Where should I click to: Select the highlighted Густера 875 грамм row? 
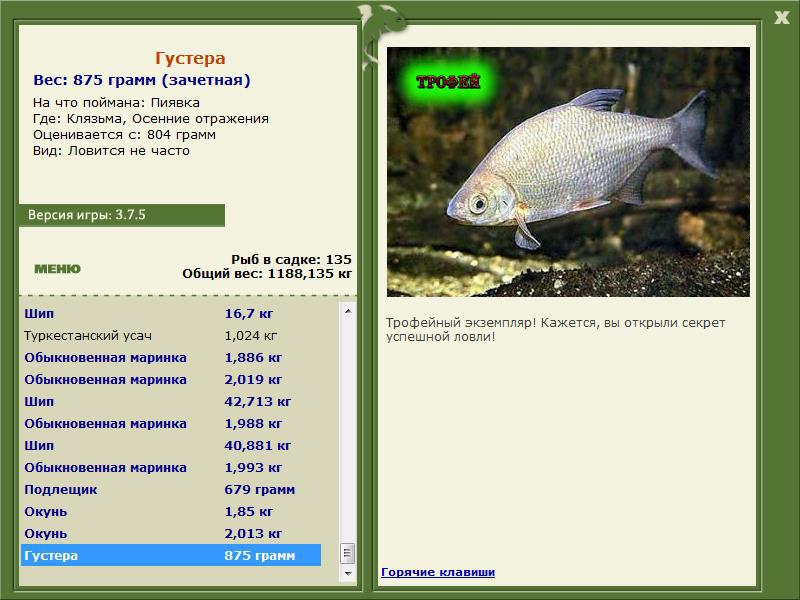coord(171,555)
